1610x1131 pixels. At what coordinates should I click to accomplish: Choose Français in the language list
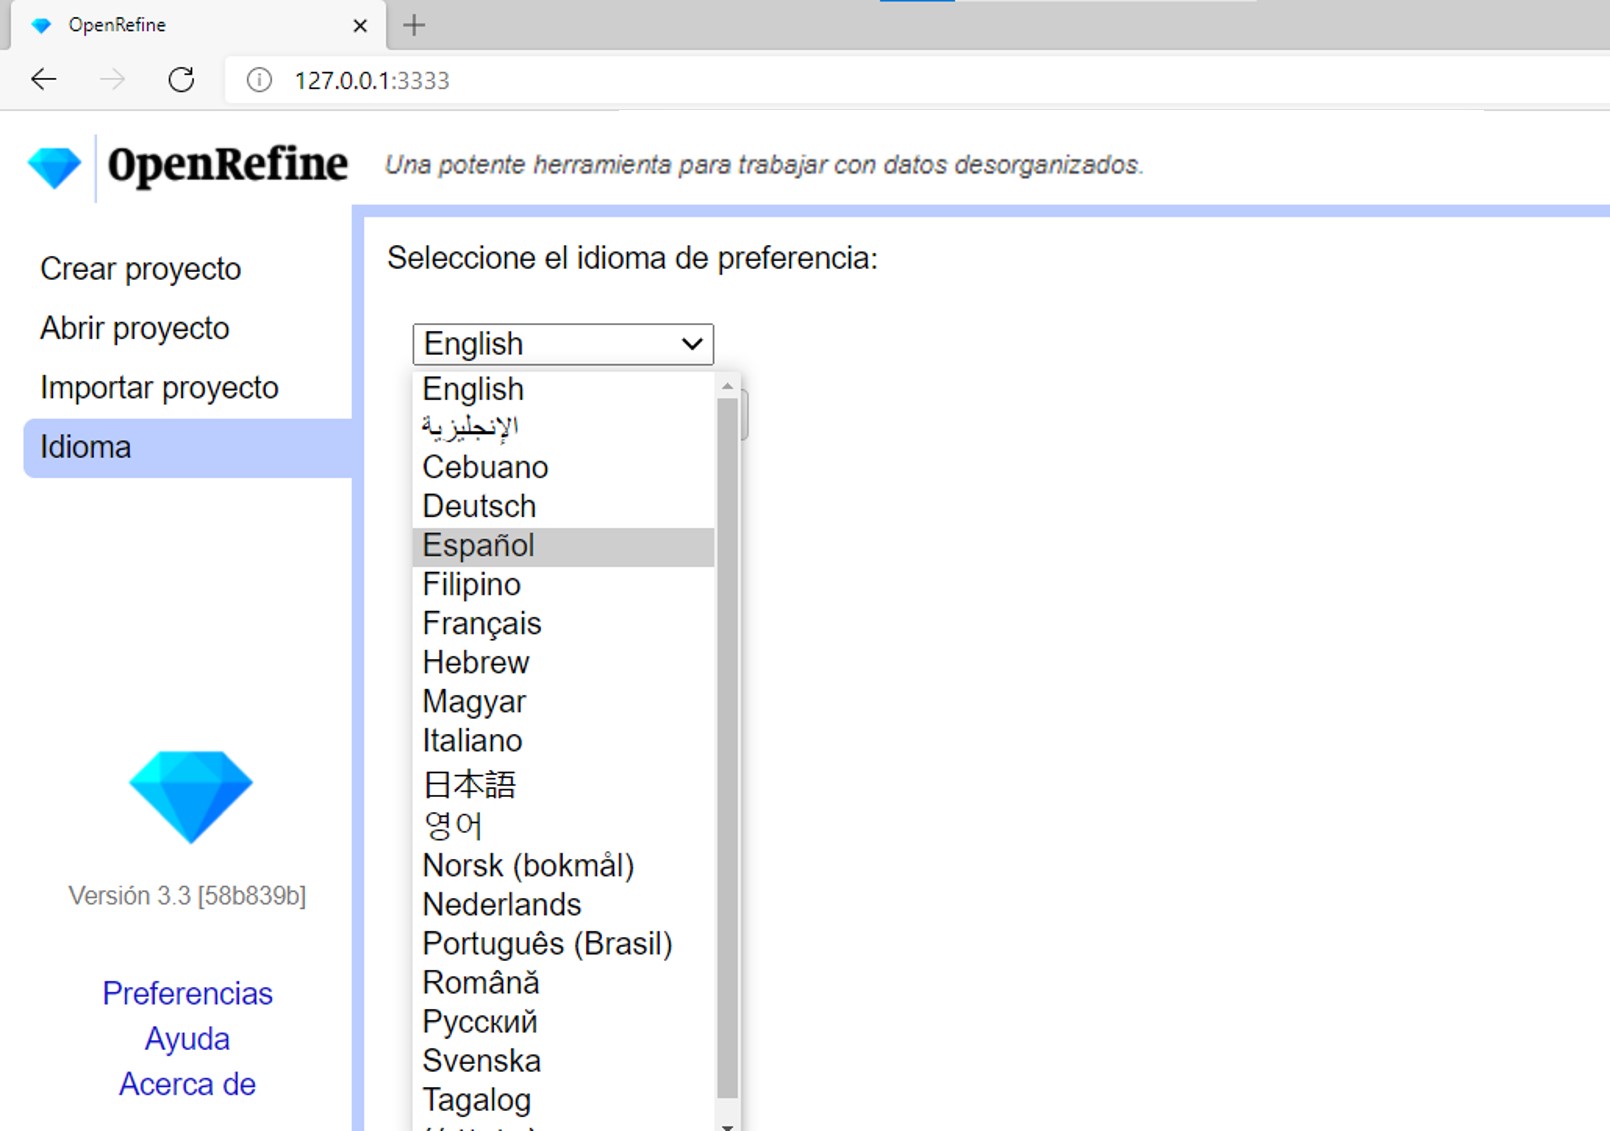click(564, 624)
